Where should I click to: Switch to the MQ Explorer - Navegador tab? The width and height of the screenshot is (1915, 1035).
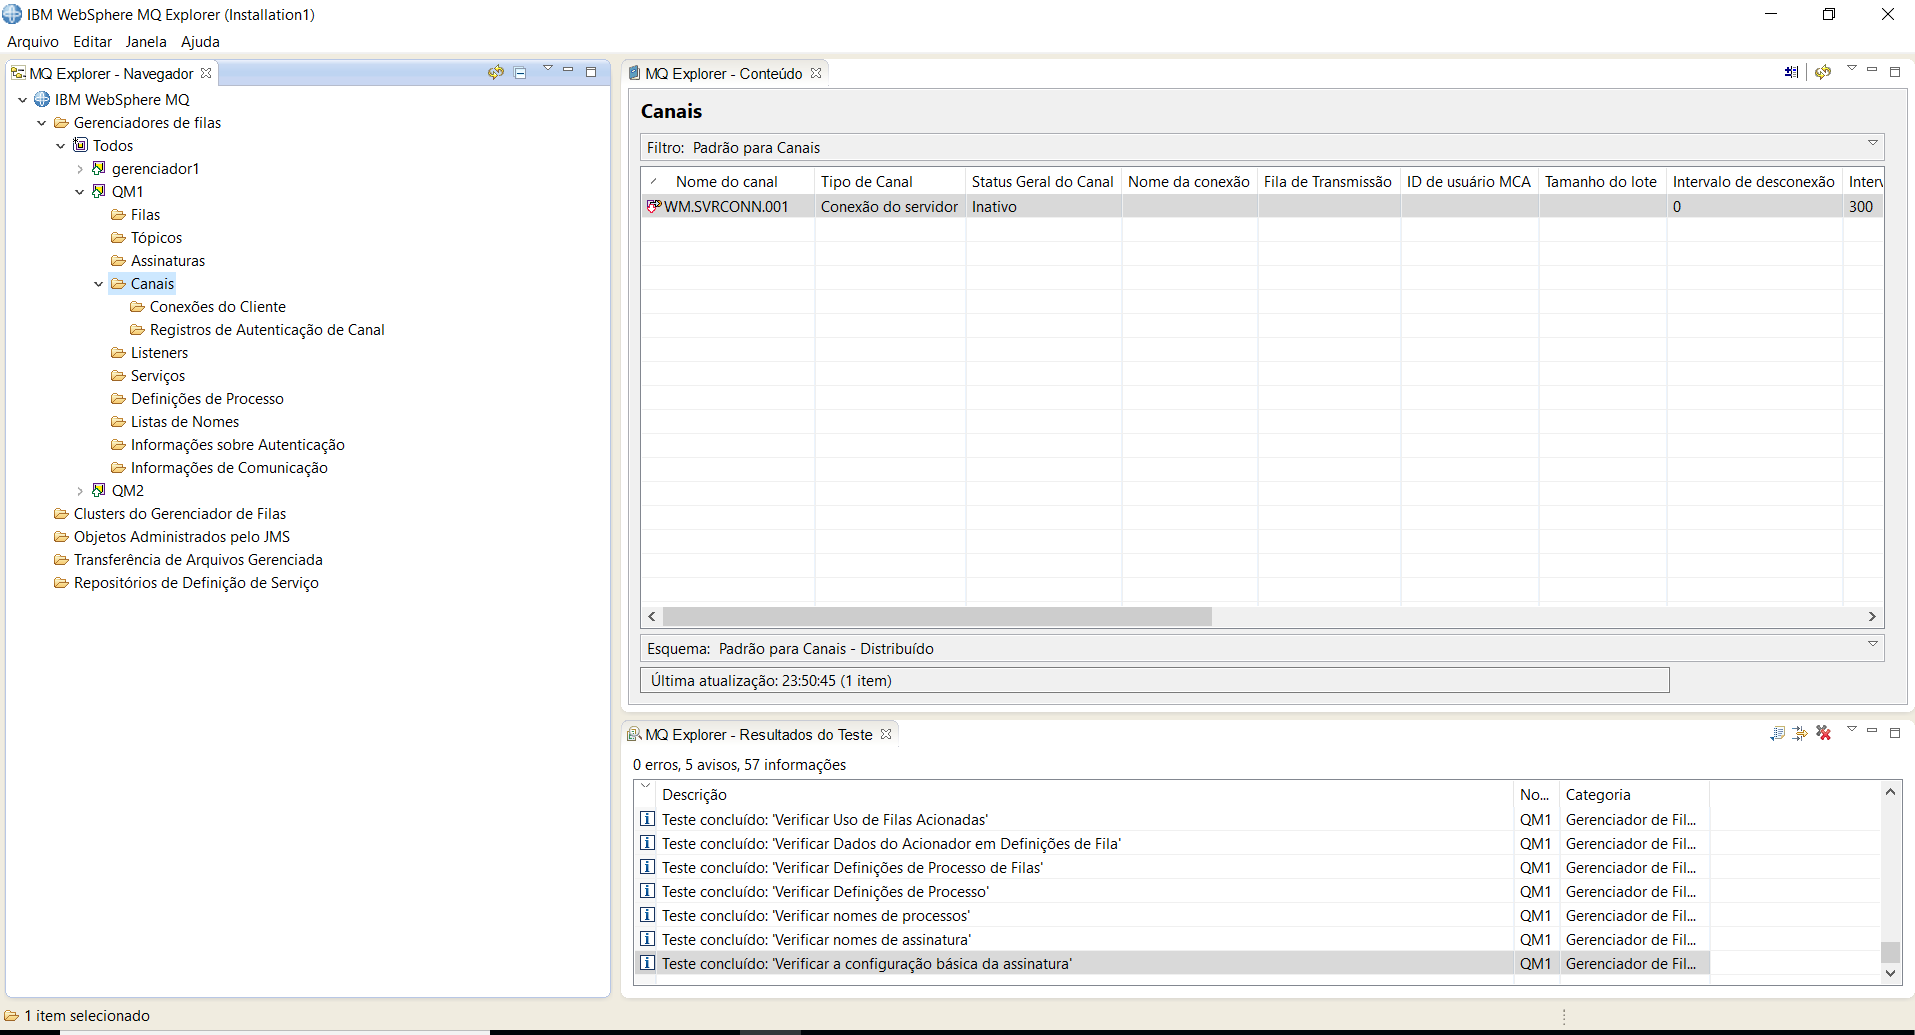pyautogui.click(x=111, y=74)
